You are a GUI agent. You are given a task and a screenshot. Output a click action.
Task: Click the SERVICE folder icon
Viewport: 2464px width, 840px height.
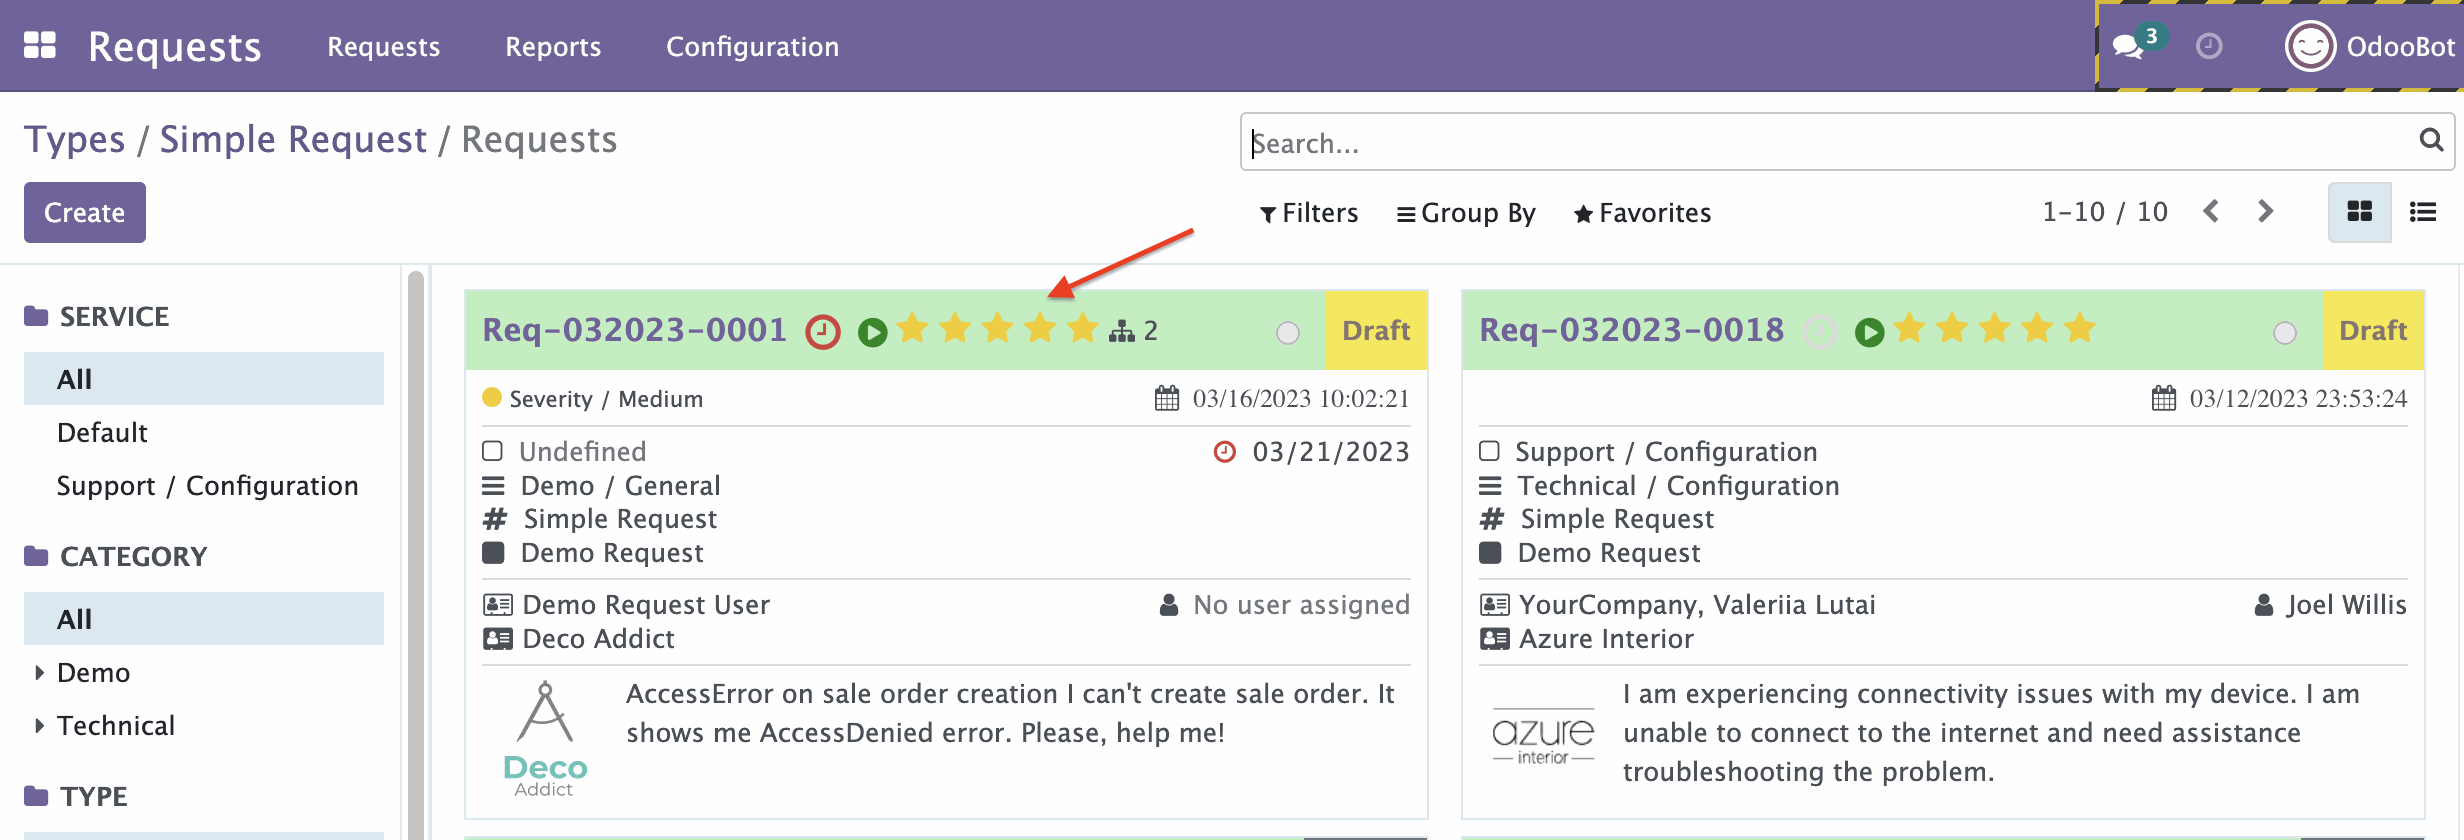pos(36,316)
